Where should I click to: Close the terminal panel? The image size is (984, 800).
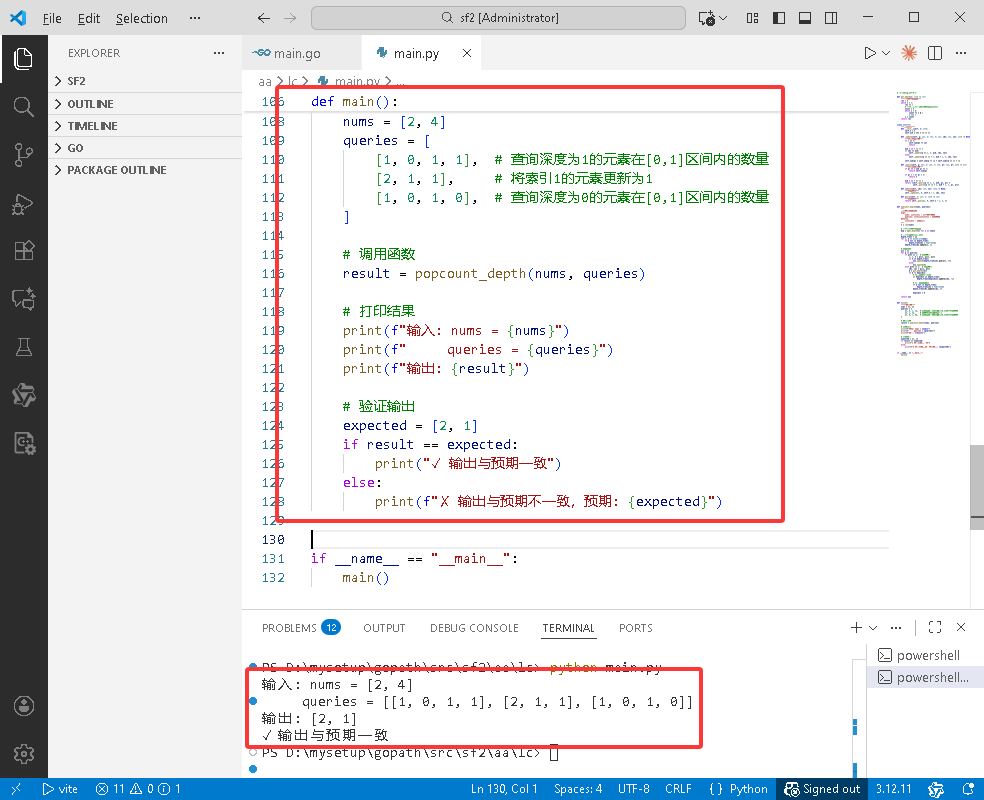click(x=961, y=627)
